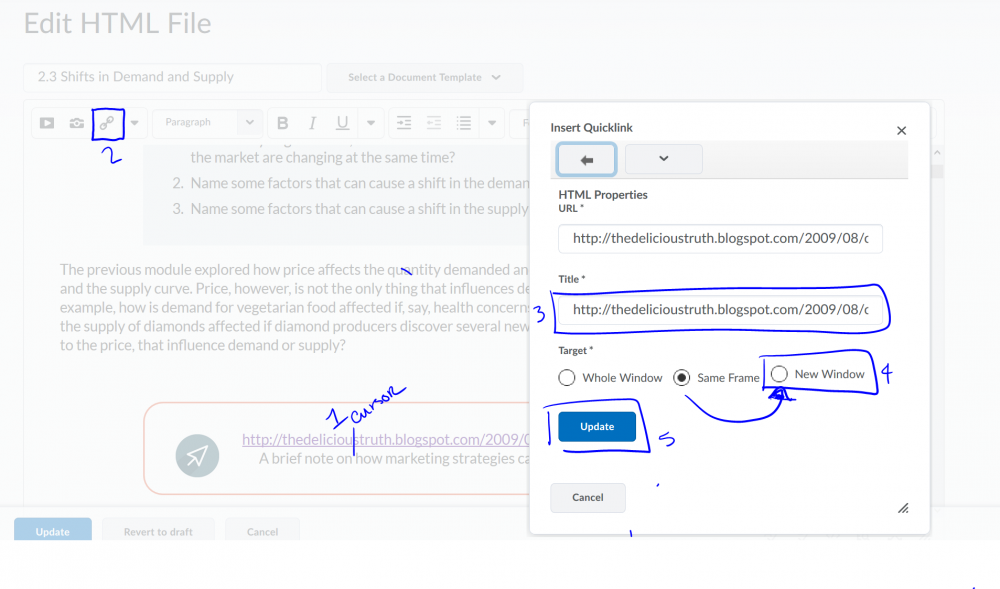1000x589 pixels.
Task: Close the Insert Quicklink dialog with X
Action: [x=901, y=130]
